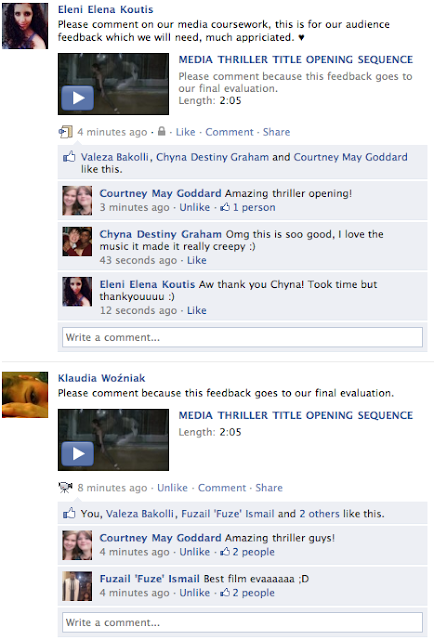This screenshot has height=640, width=434.
Task: Focus the comment box under Klaudia's post
Action: coord(243,622)
